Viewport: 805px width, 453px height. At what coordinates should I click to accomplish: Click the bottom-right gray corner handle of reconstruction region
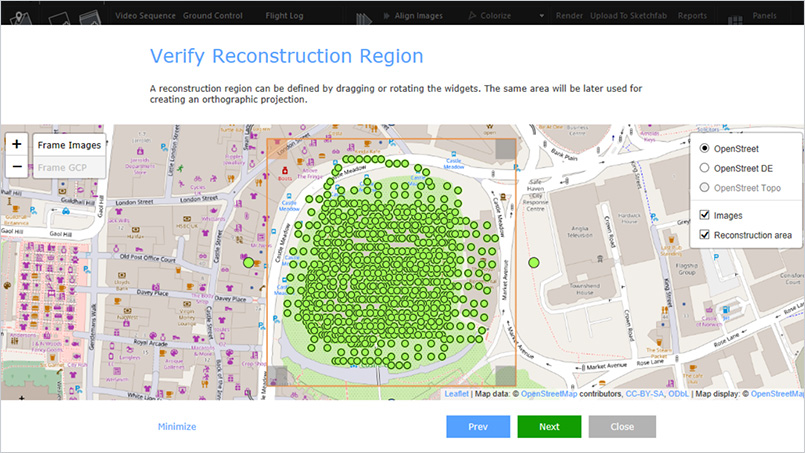tap(505, 376)
